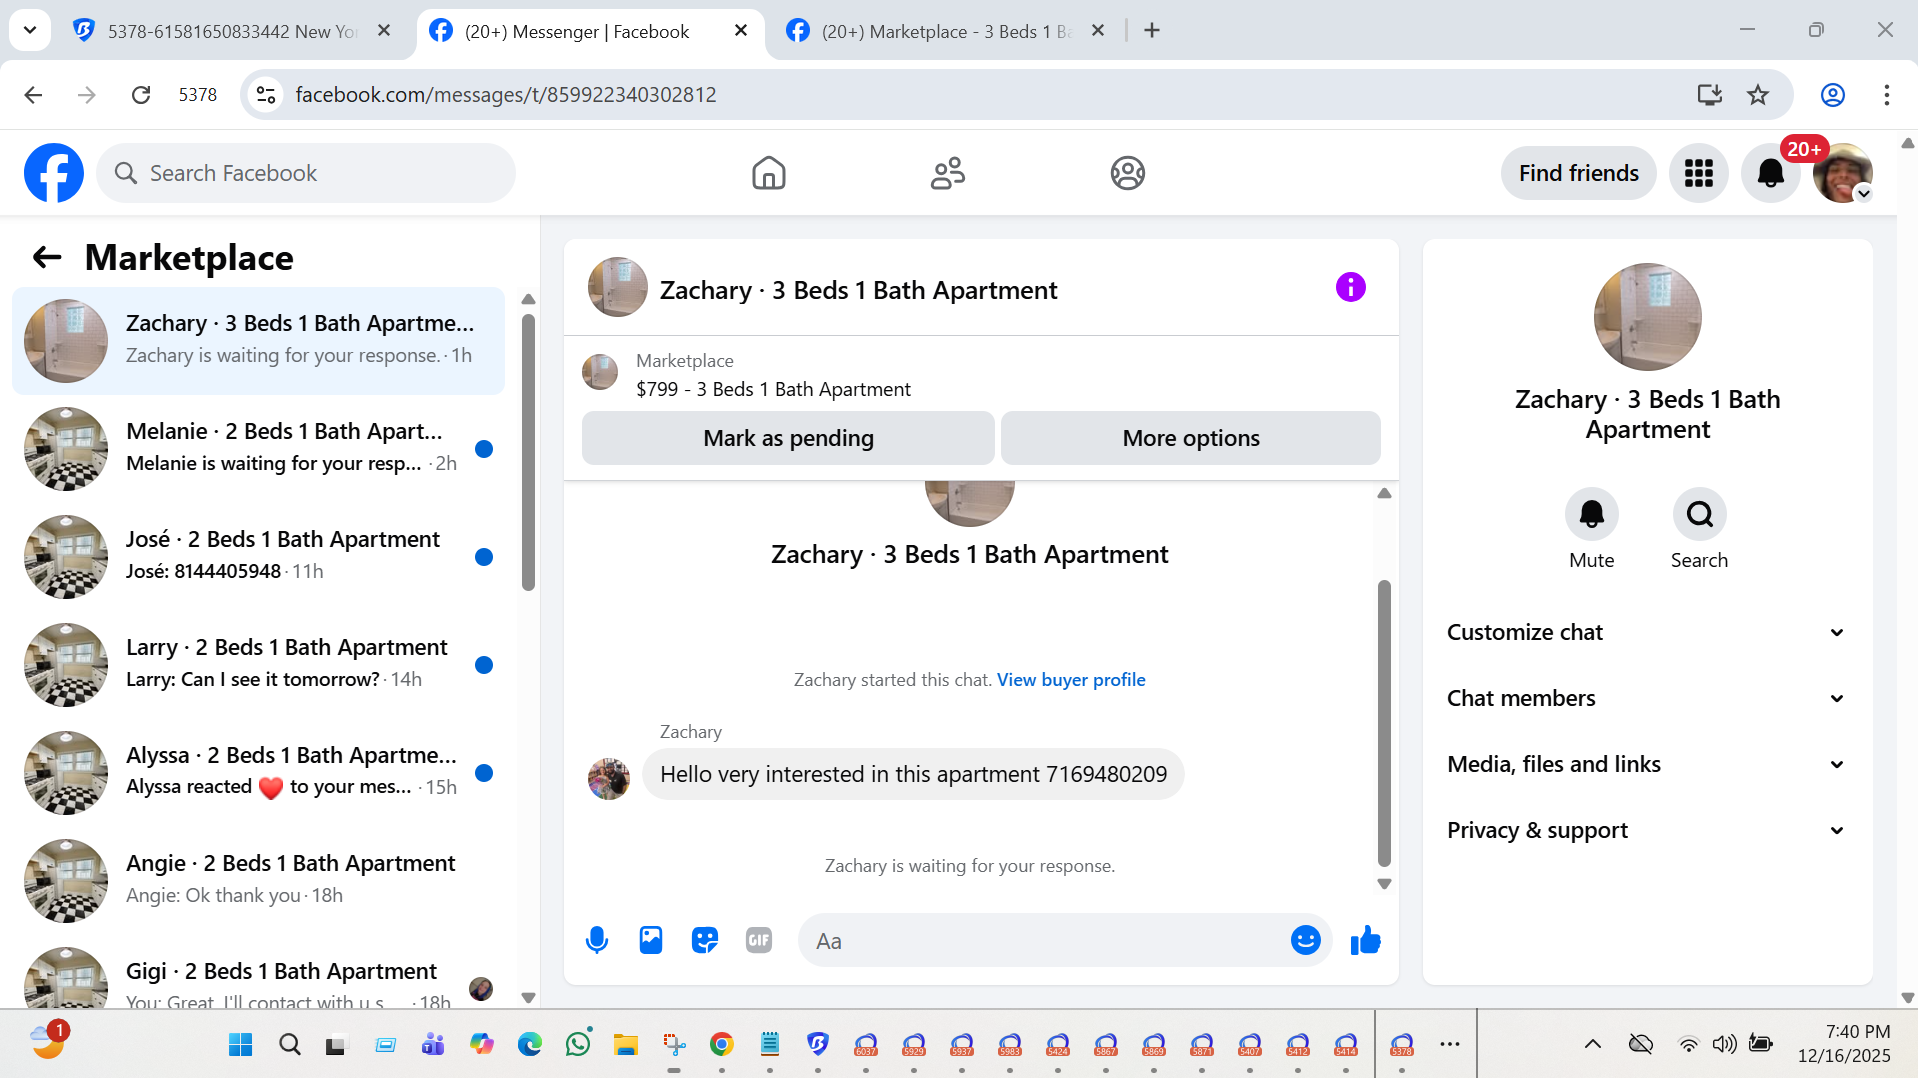
Task: Open José's conversation with number 8144405948
Action: (x=258, y=557)
